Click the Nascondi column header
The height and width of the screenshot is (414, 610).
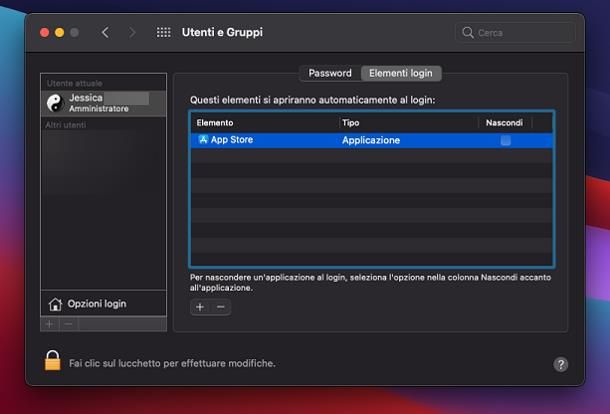pyautogui.click(x=504, y=123)
